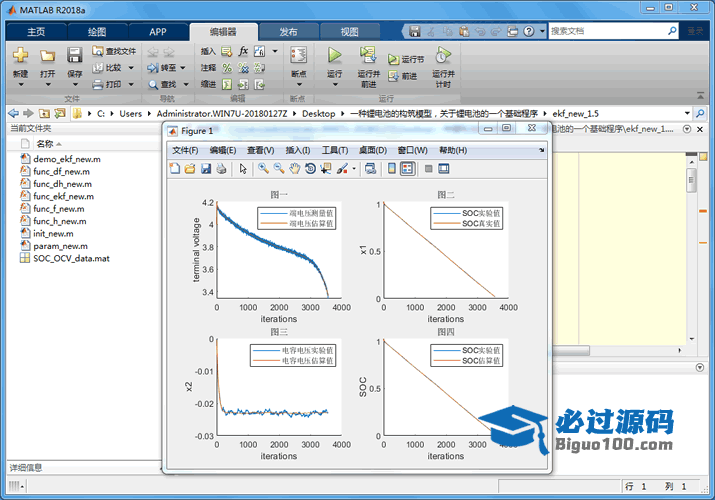Toggle Insert Colorbar button in Figure toolbar
The width and height of the screenshot is (715, 500).
pyautogui.click(x=392, y=169)
